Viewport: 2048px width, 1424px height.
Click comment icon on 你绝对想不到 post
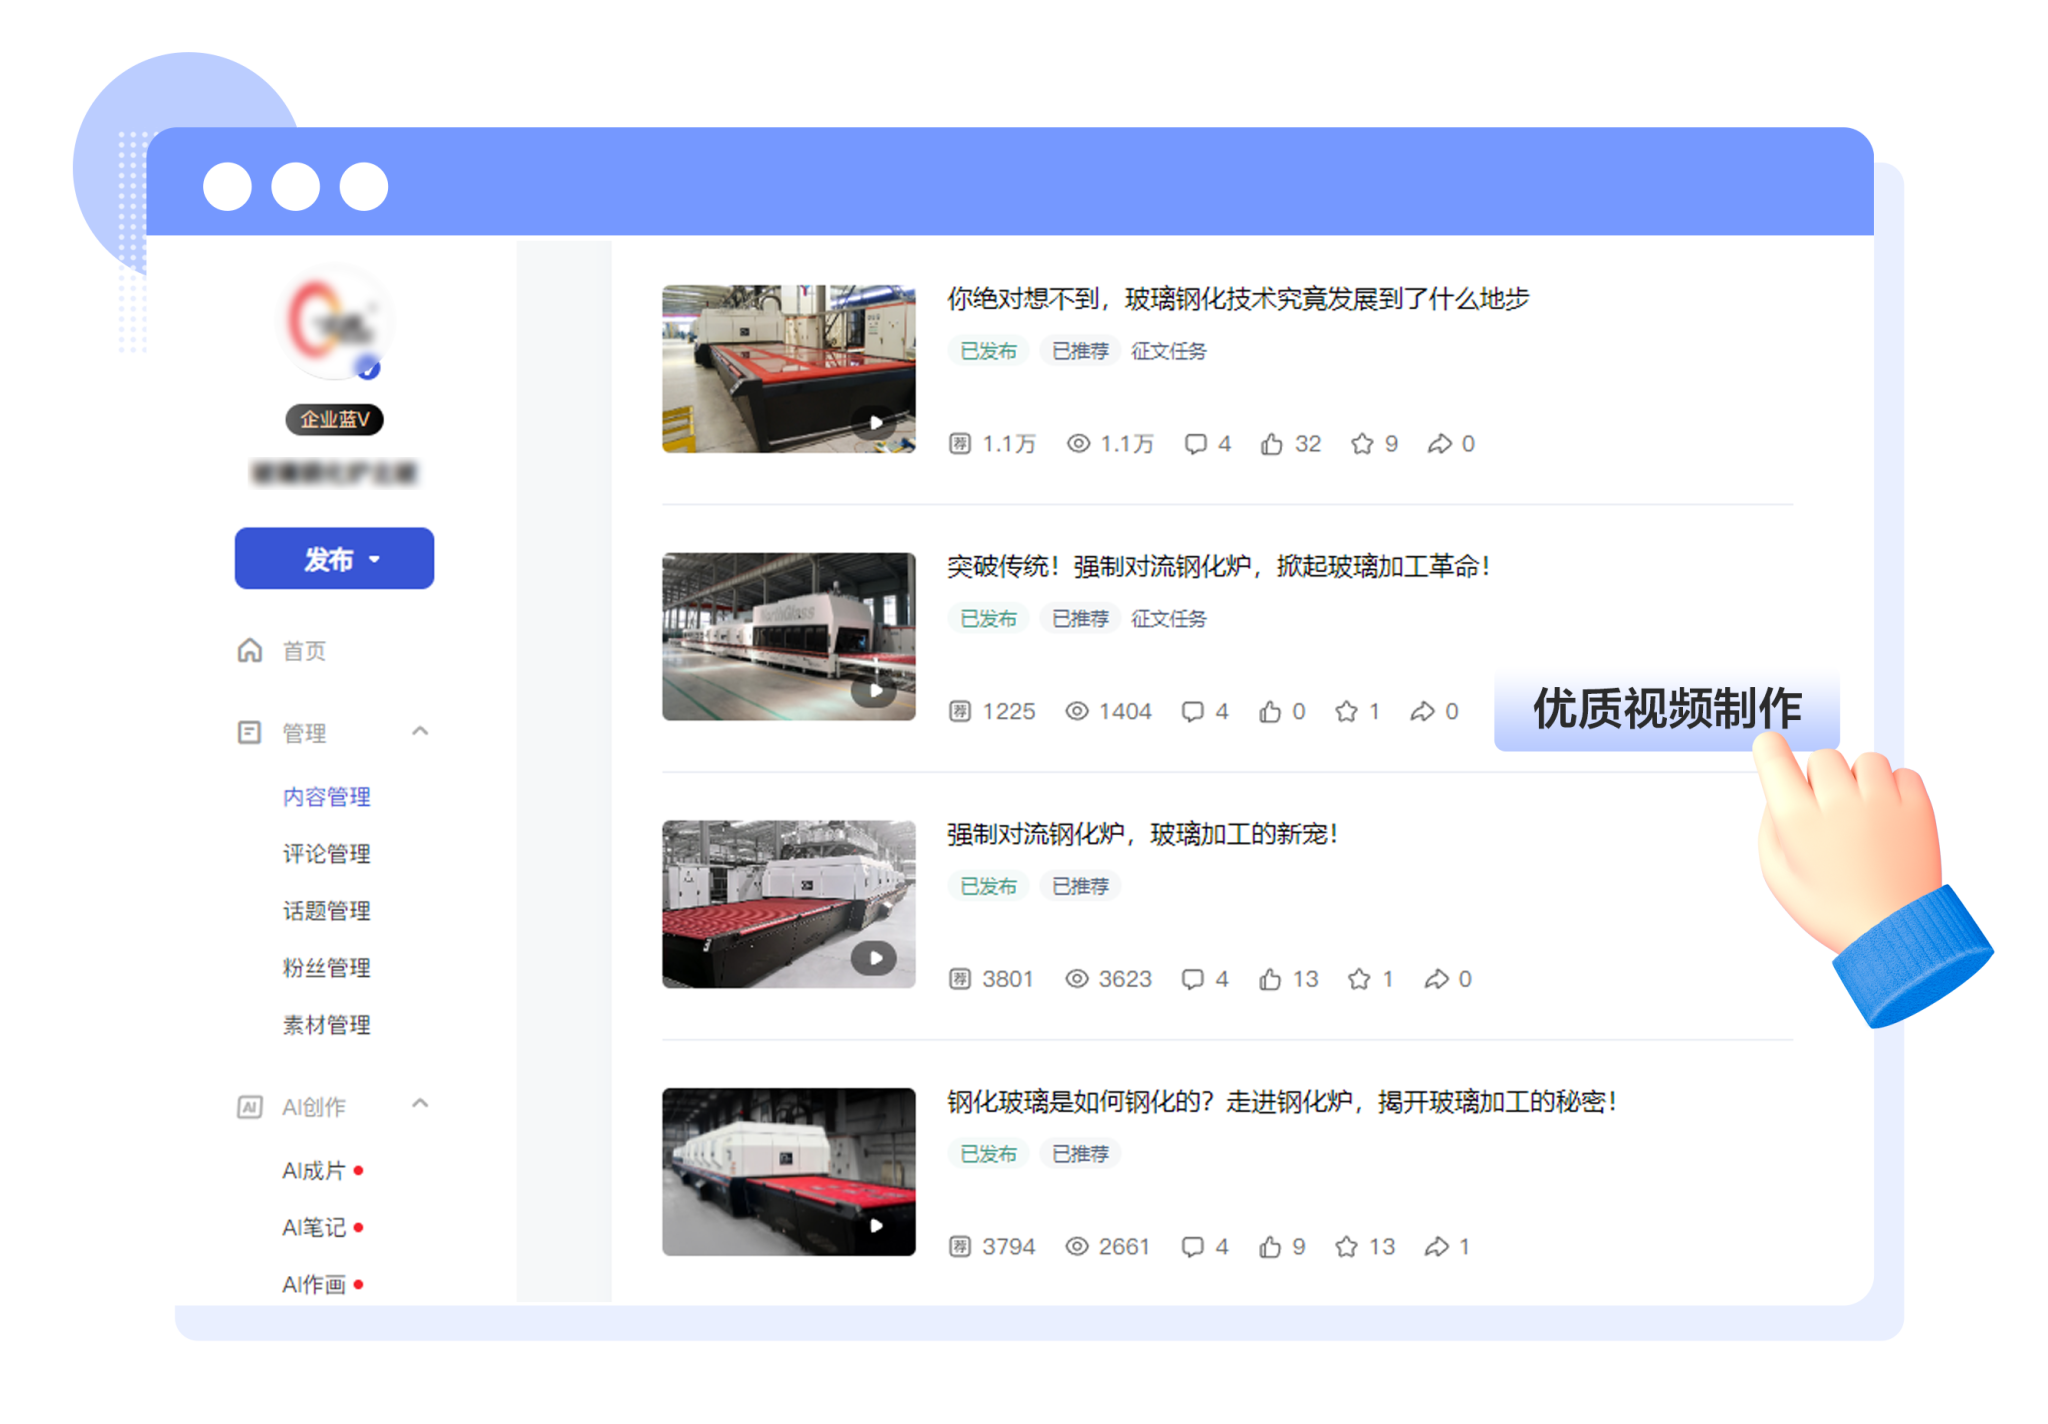pos(1195,444)
